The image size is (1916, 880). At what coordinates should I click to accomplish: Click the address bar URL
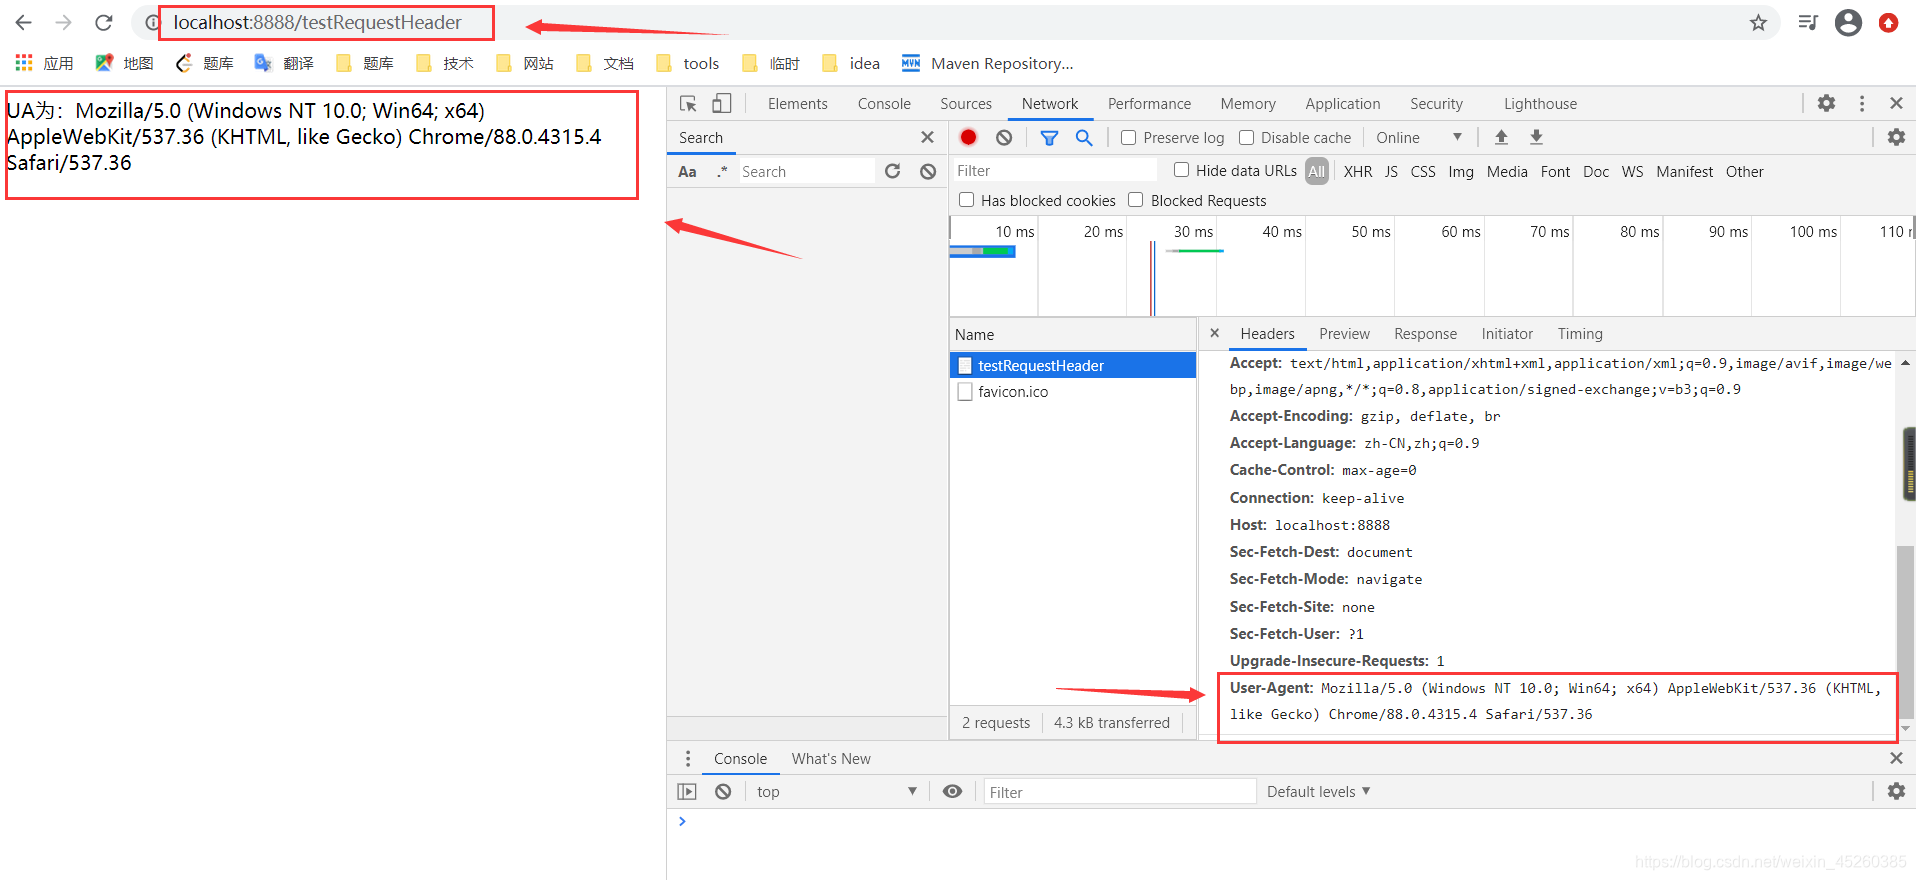tap(317, 22)
